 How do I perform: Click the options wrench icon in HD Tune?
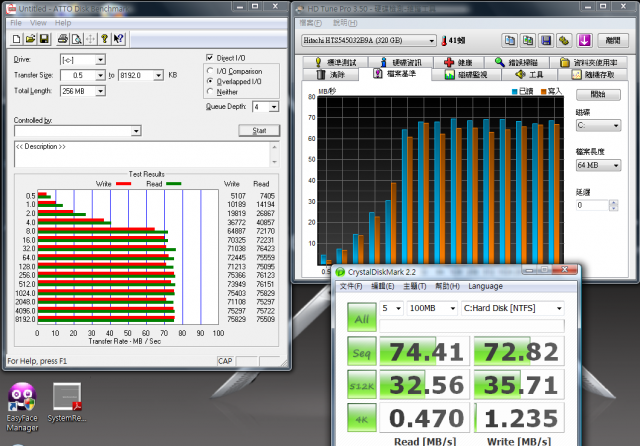pyautogui.click(x=564, y=40)
